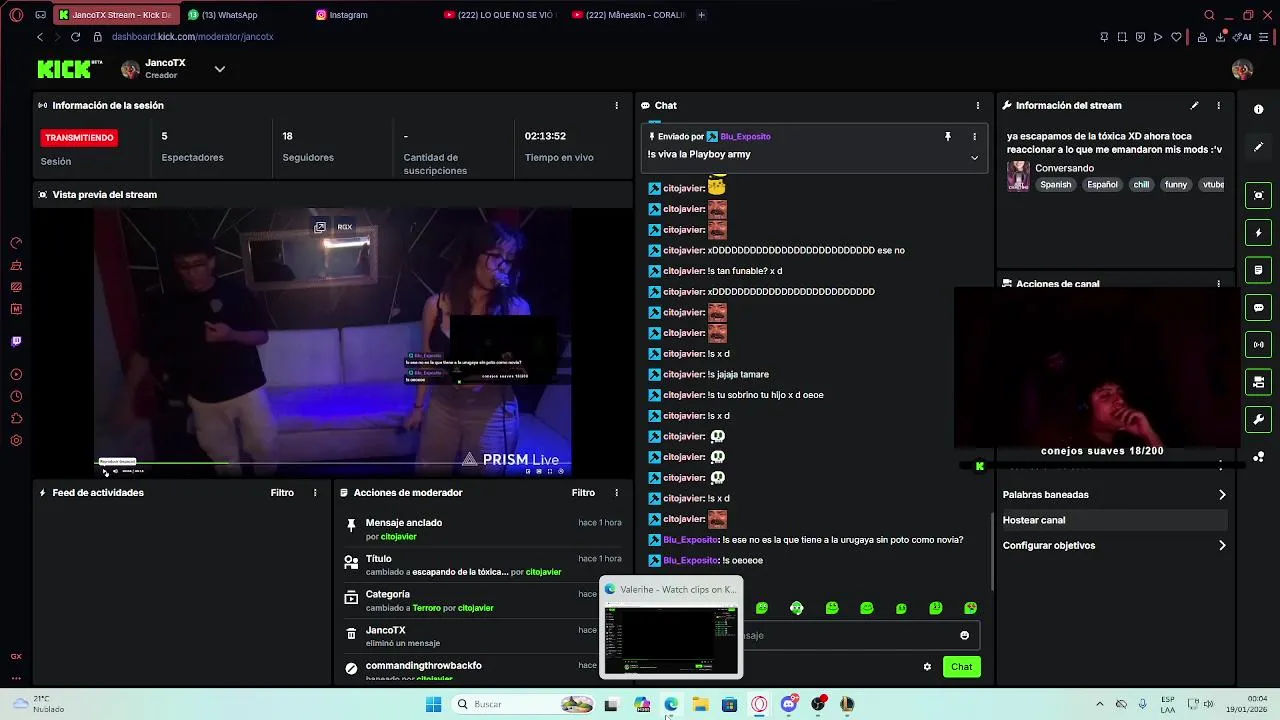Open Opera sidebar settings gear
This screenshot has height=720, width=1280.
coord(16,441)
